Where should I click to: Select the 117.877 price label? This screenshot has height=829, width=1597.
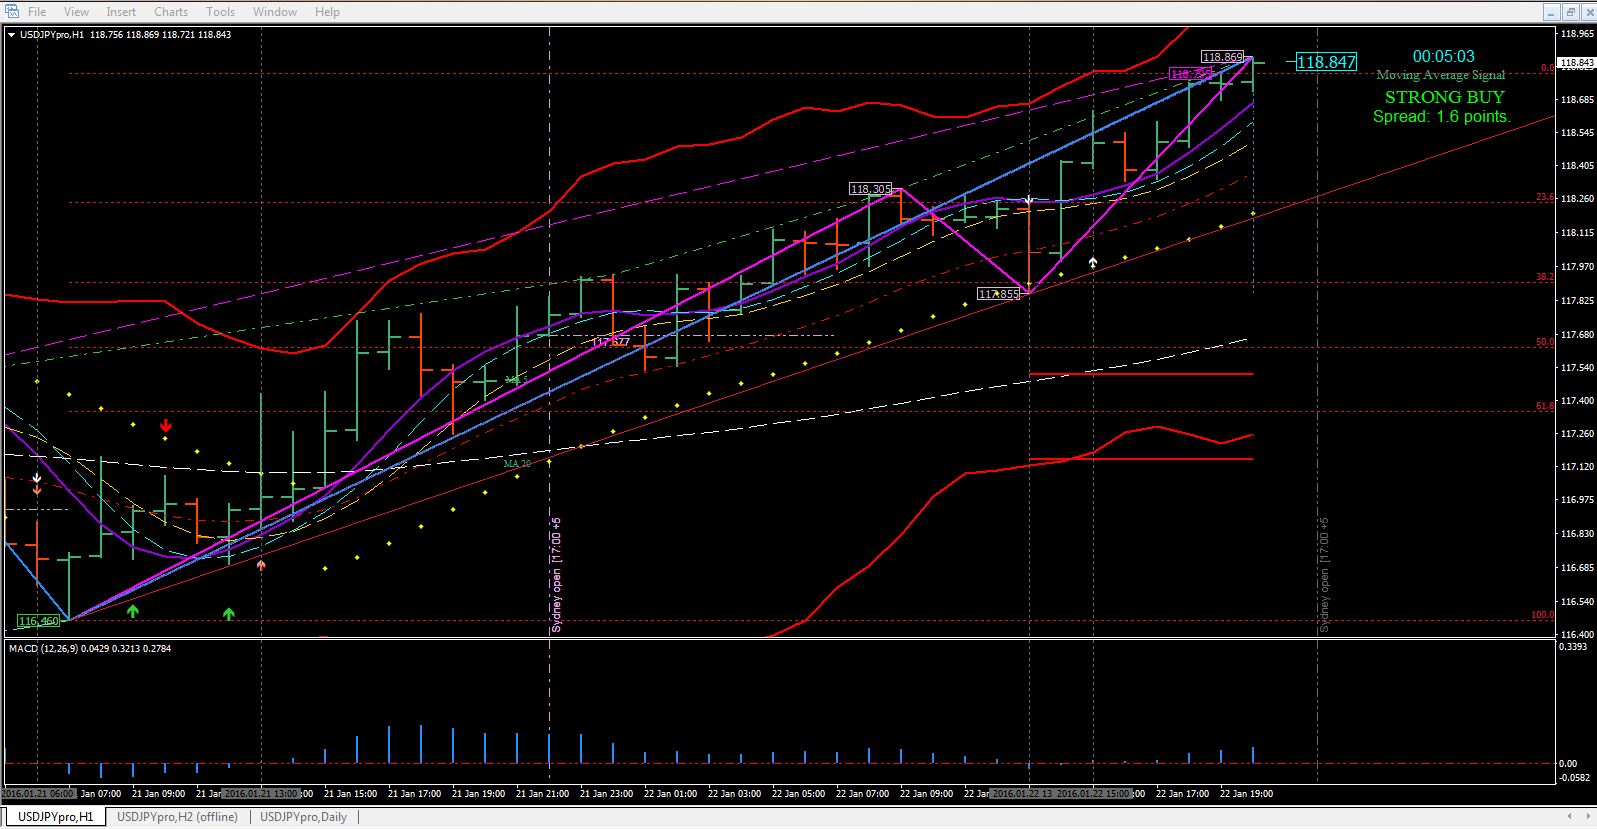[x=610, y=342]
